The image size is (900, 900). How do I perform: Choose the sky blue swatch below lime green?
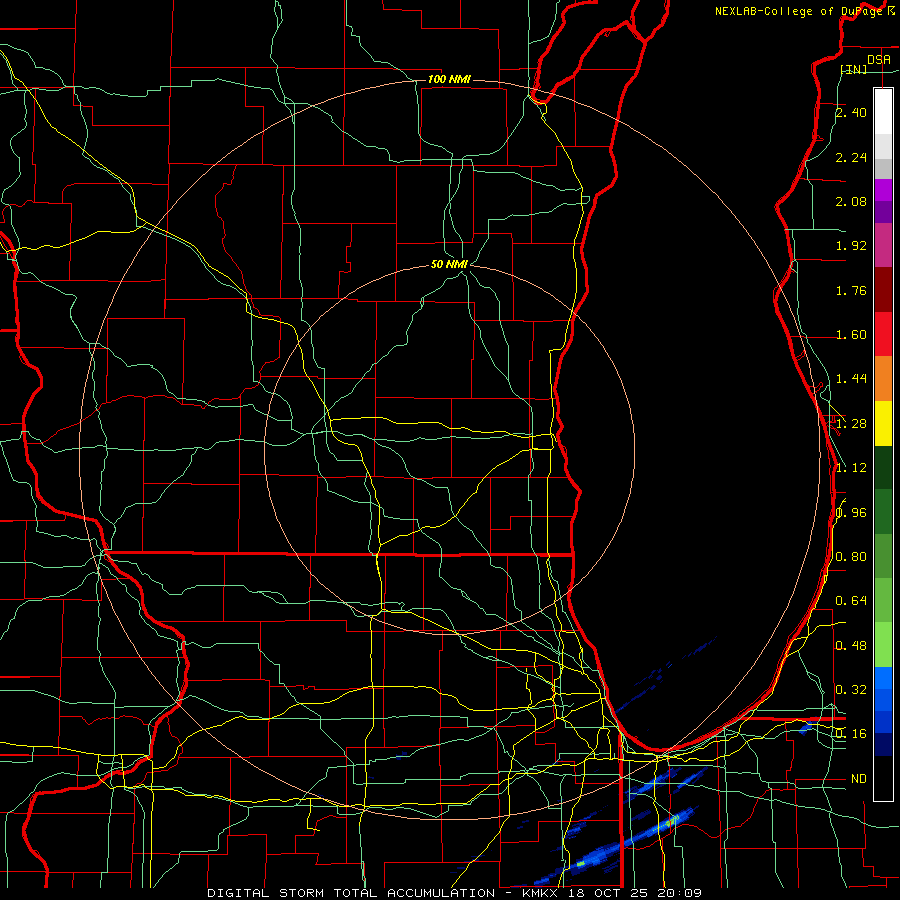tap(883, 678)
